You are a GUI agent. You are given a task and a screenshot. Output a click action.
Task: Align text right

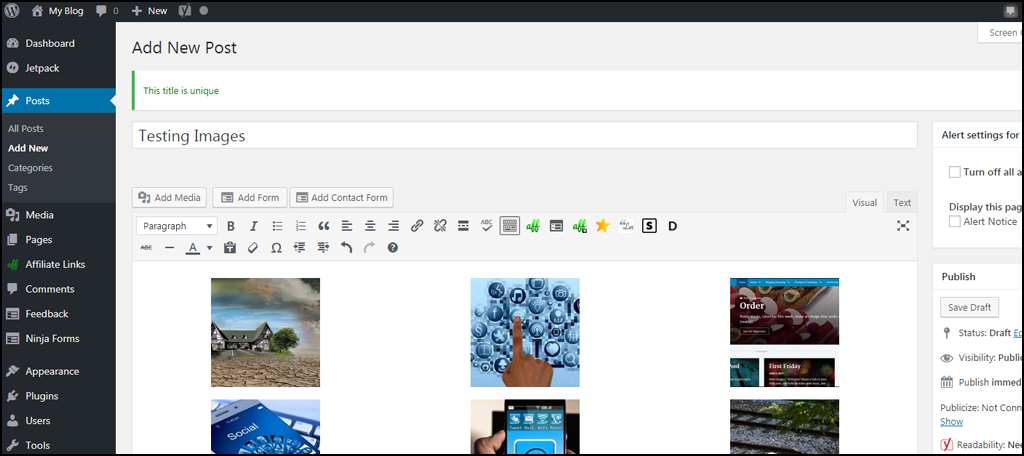393,226
